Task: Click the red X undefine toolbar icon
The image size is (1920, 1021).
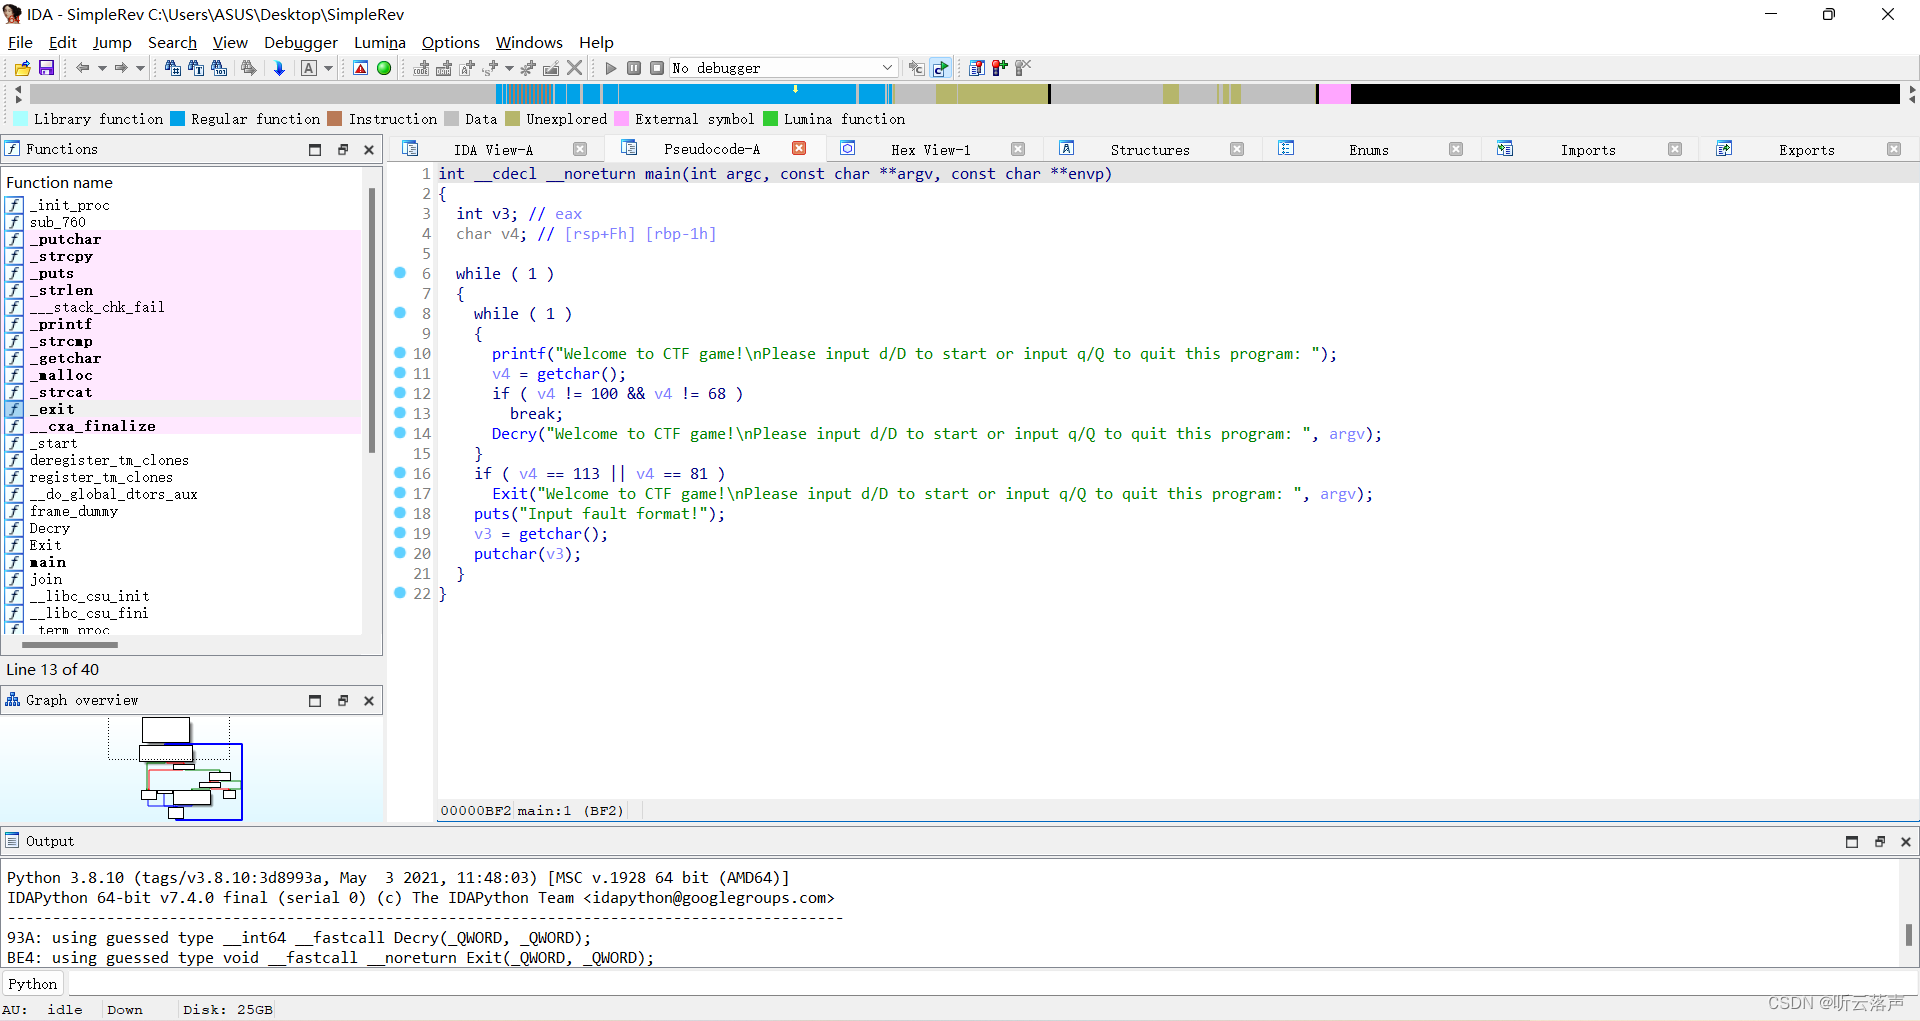Action: [x=575, y=68]
